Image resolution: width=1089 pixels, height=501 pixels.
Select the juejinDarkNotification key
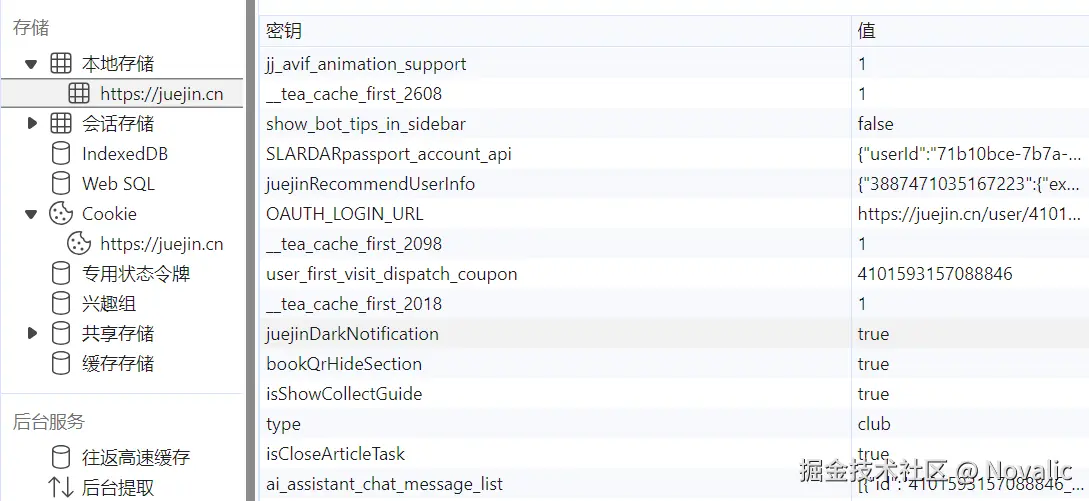tap(352, 334)
